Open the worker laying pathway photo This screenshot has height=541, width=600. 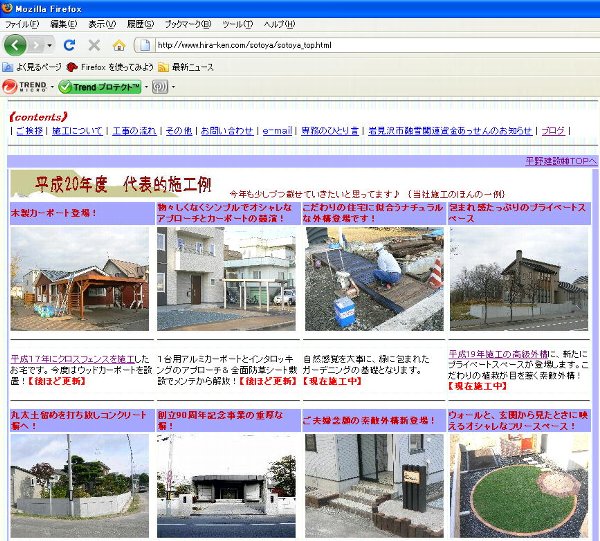point(374,279)
